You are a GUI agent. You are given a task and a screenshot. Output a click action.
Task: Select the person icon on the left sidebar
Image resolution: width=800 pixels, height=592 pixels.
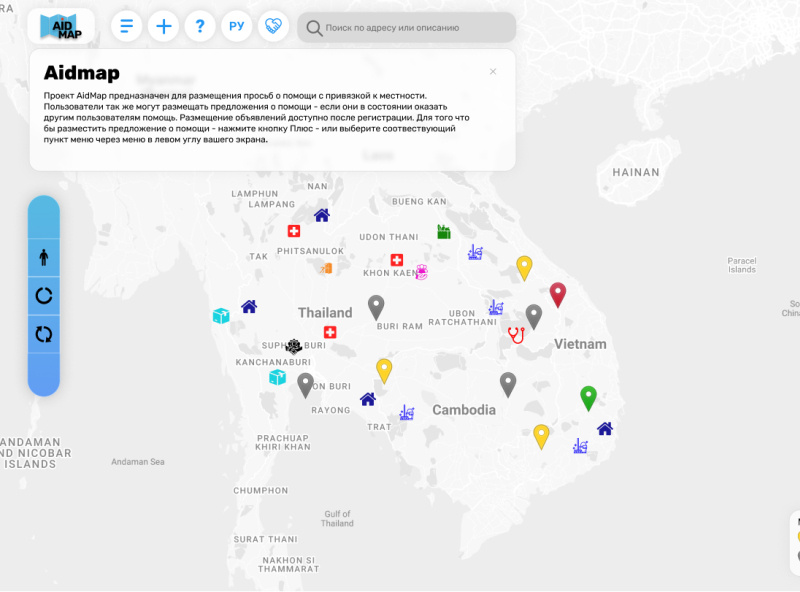[44, 257]
